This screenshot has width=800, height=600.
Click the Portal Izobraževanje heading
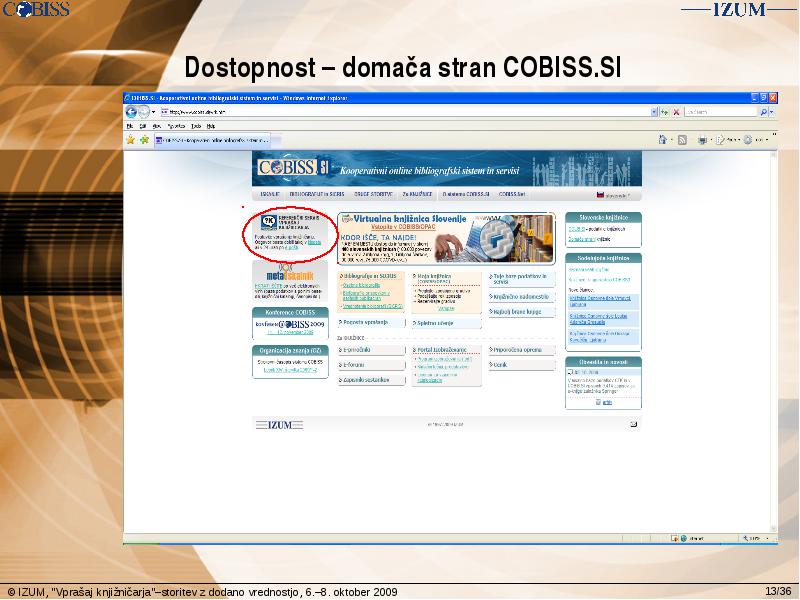(440, 350)
